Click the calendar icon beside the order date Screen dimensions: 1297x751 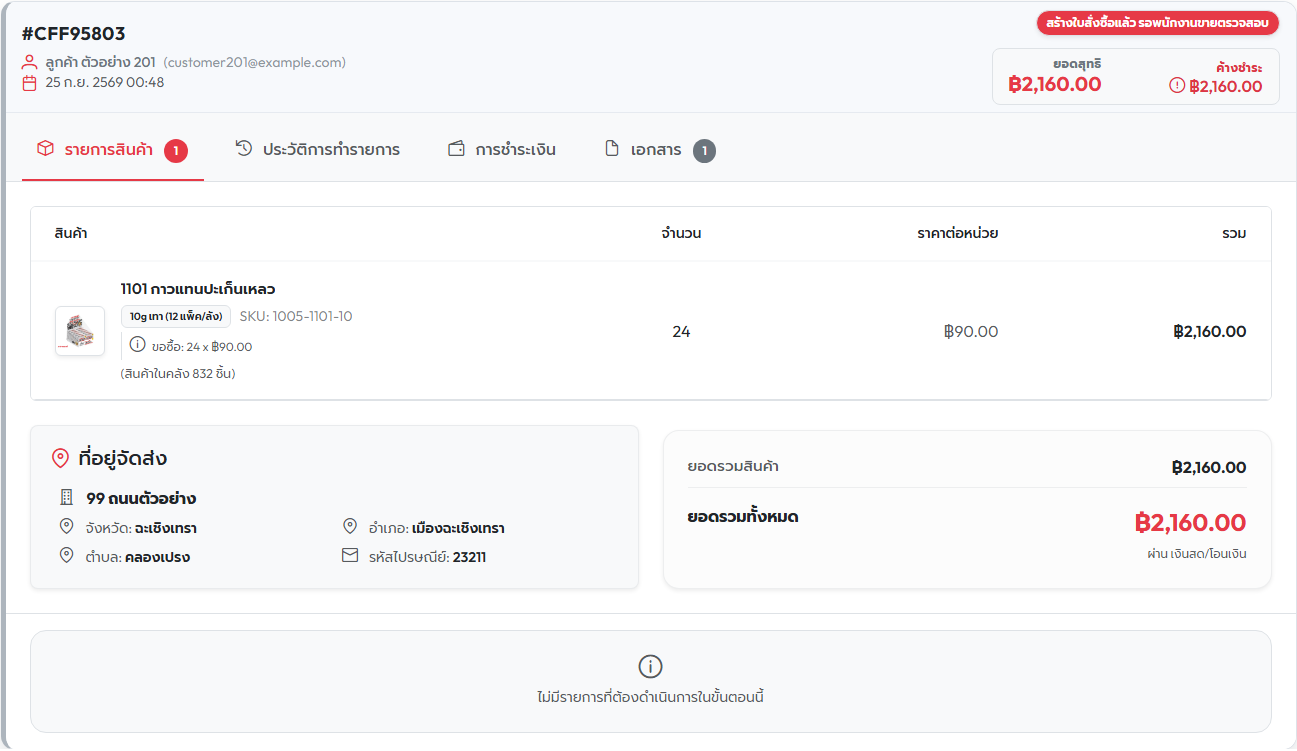pos(30,83)
